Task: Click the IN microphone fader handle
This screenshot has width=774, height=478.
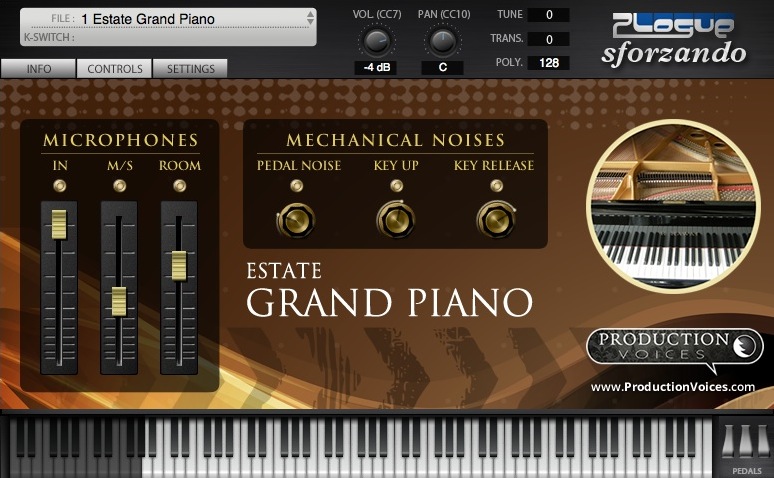Action: click(x=59, y=224)
